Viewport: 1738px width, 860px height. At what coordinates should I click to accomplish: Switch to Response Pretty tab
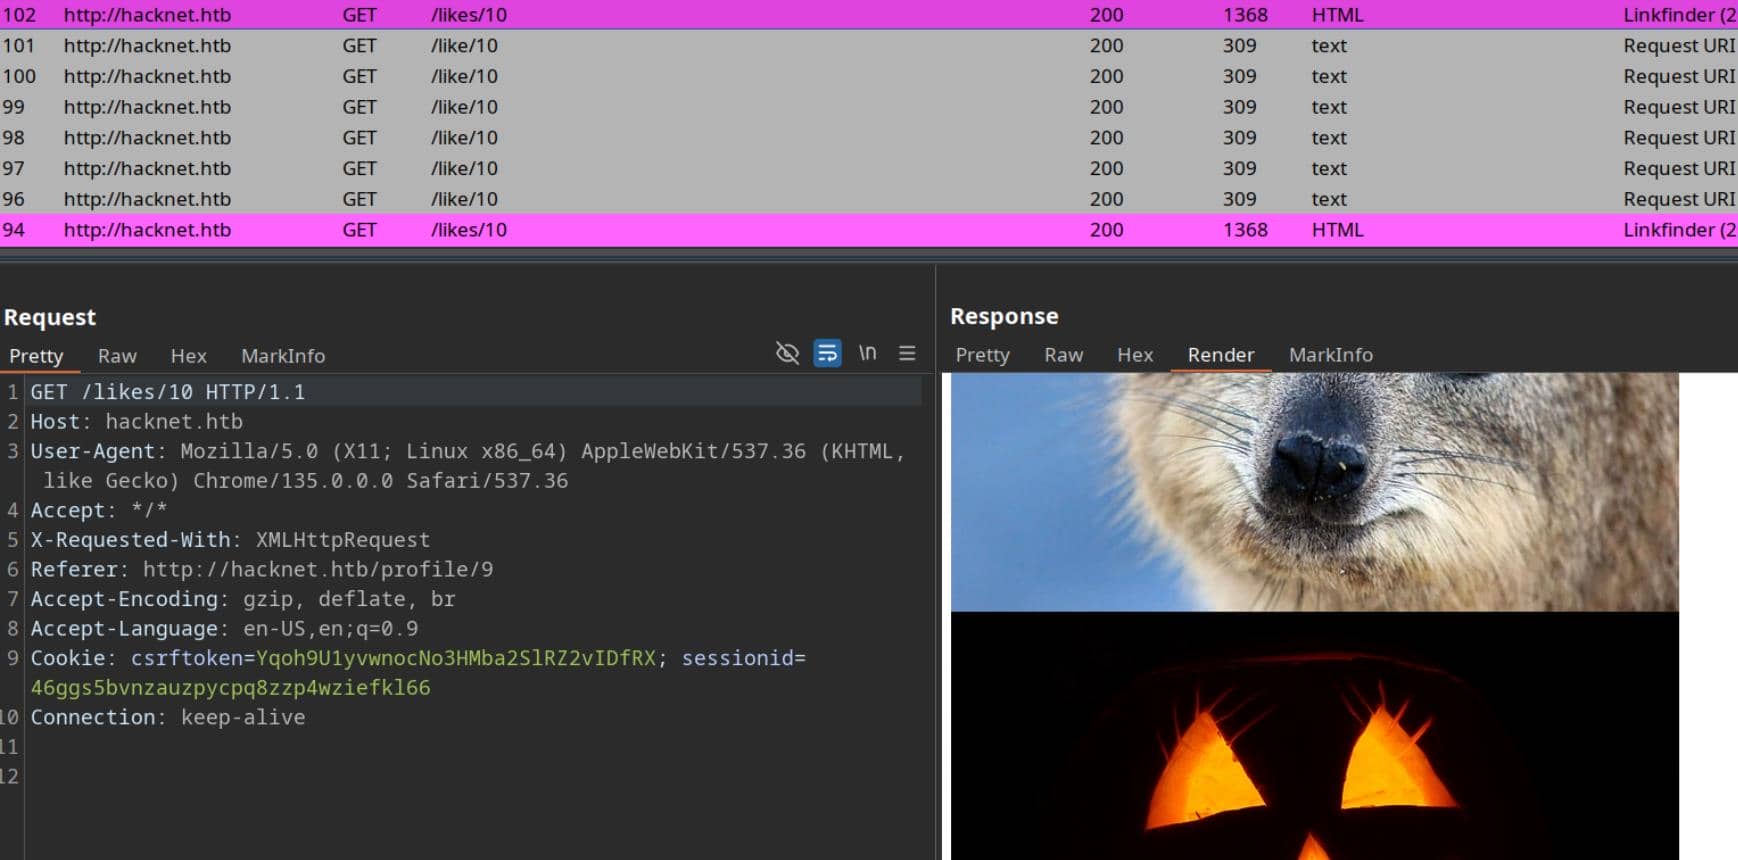982,355
